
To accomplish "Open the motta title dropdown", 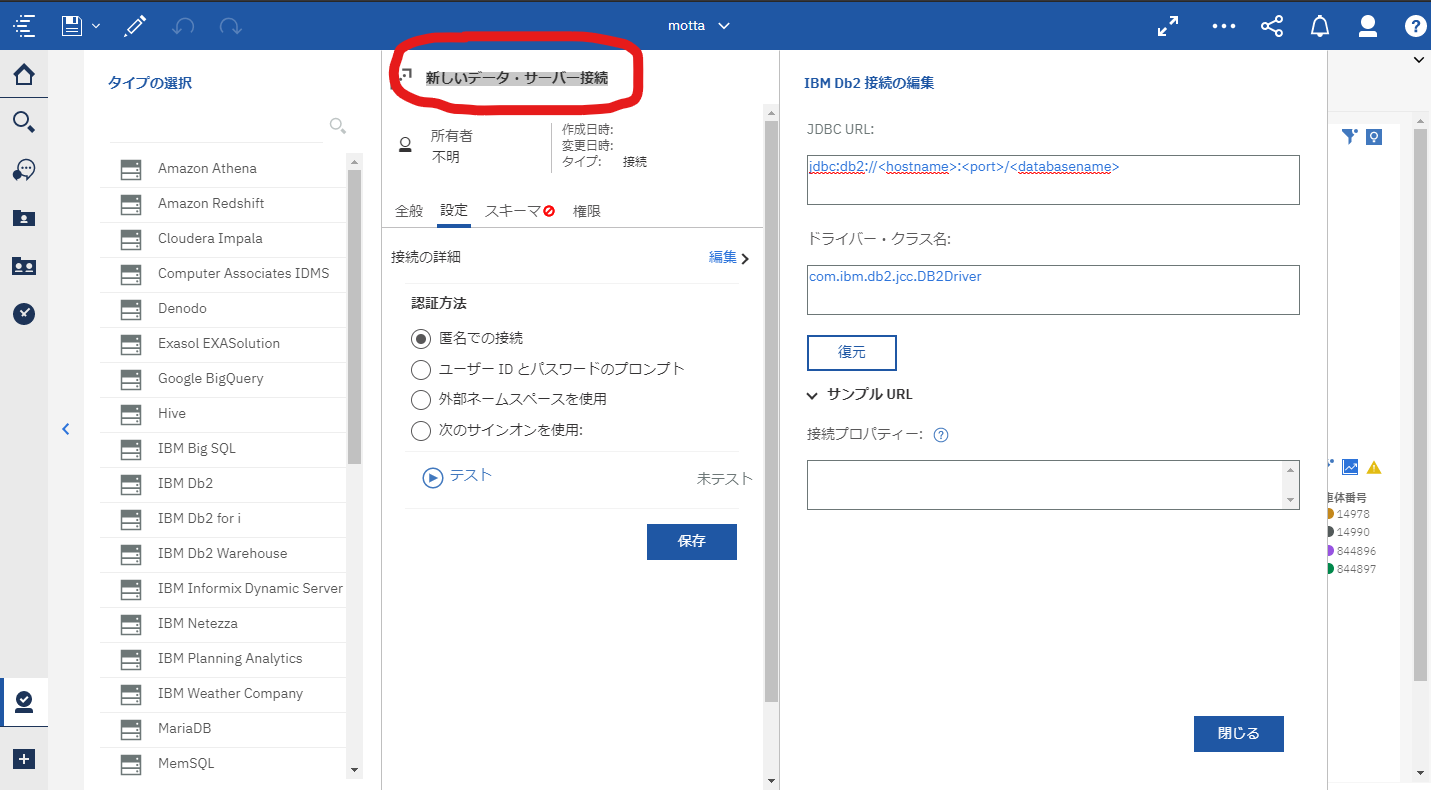I will 700,26.
